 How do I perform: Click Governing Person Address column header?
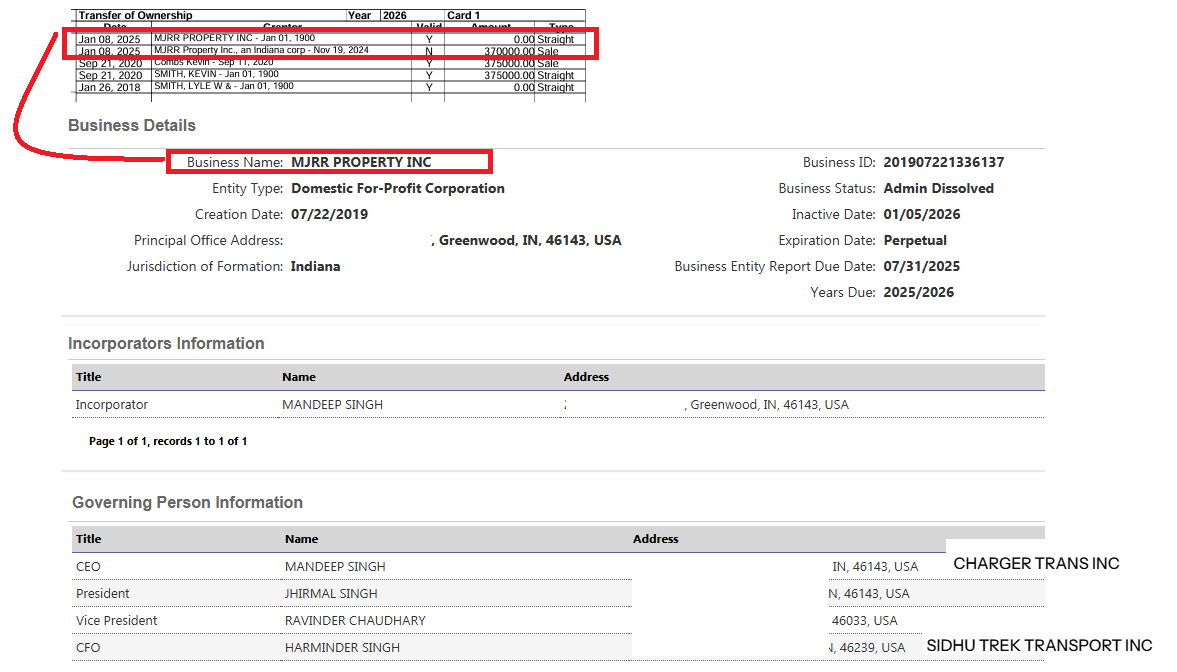click(655, 539)
